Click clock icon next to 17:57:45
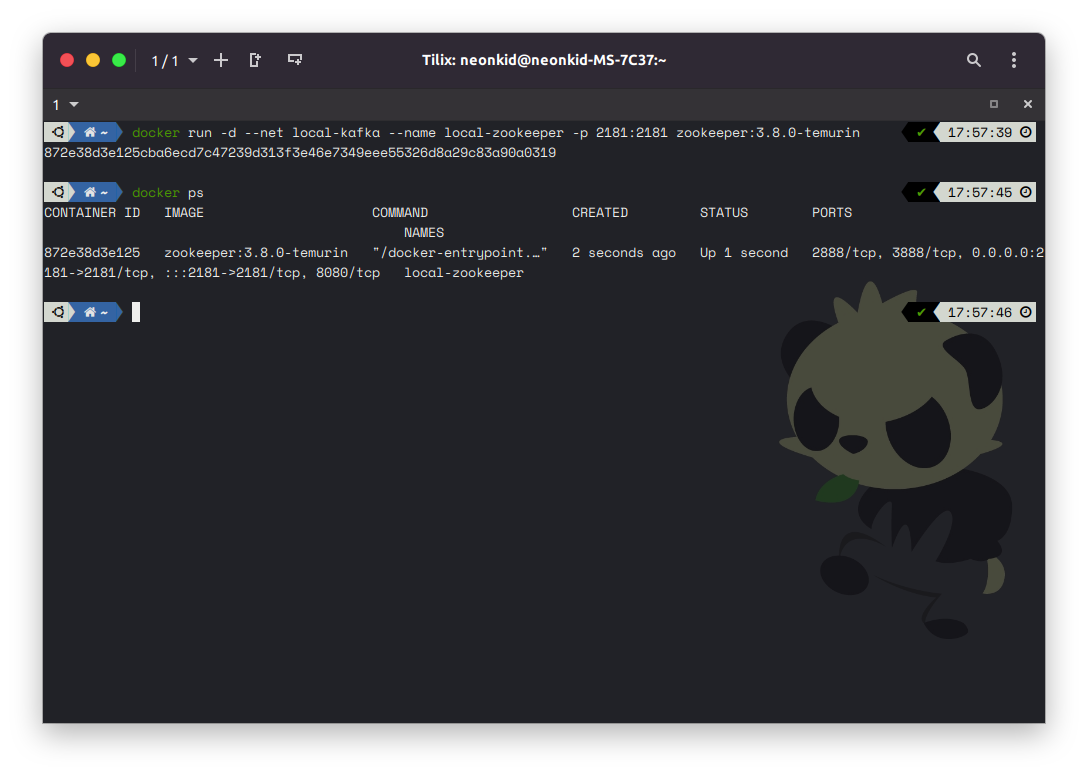The height and width of the screenshot is (776, 1088). 1026,192
